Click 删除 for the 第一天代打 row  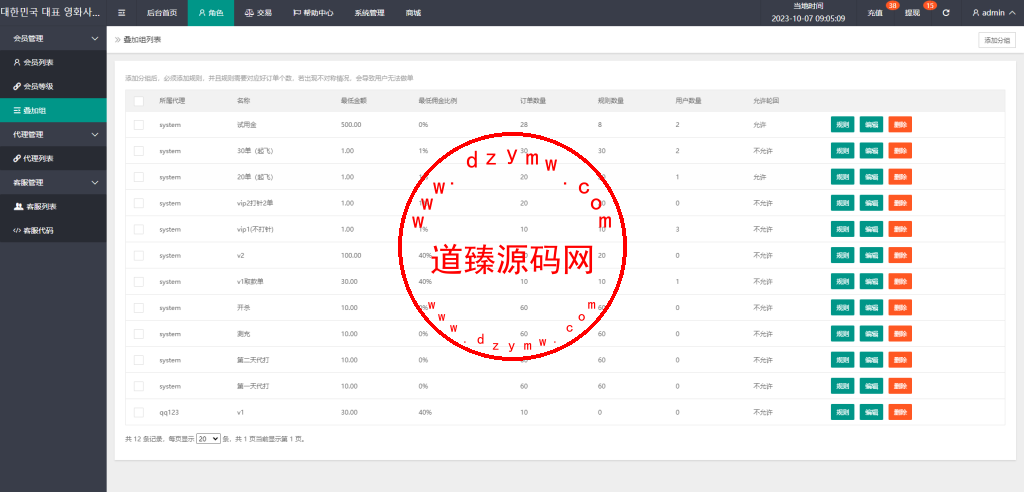[x=900, y=386]
